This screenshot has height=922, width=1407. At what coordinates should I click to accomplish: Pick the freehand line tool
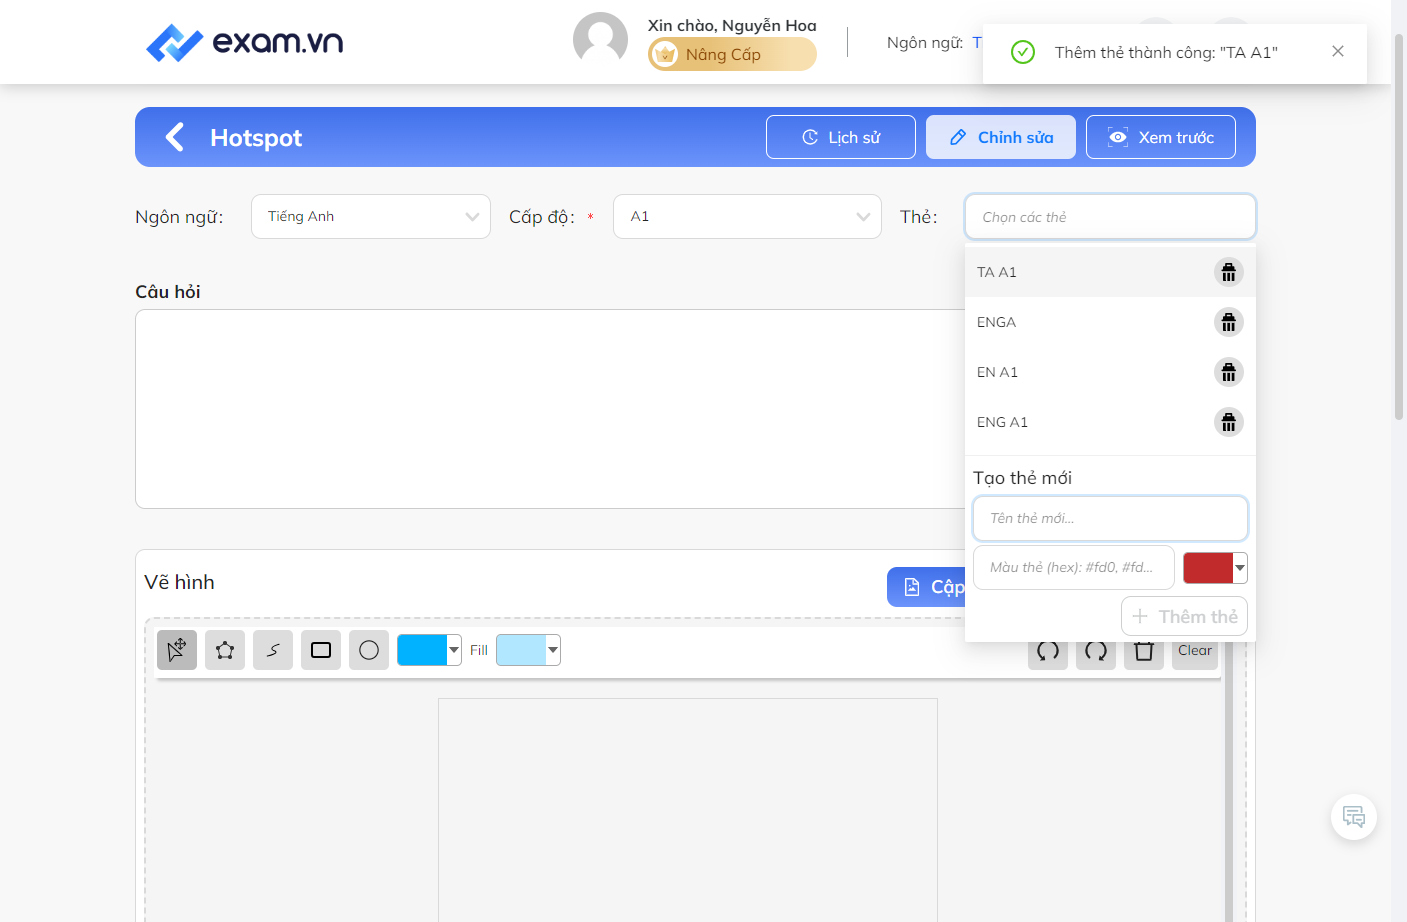(x=273, y=650)
